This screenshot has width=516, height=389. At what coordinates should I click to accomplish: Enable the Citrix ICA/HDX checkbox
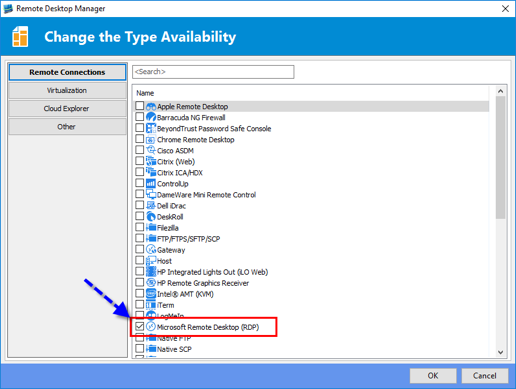pos(140,172)
